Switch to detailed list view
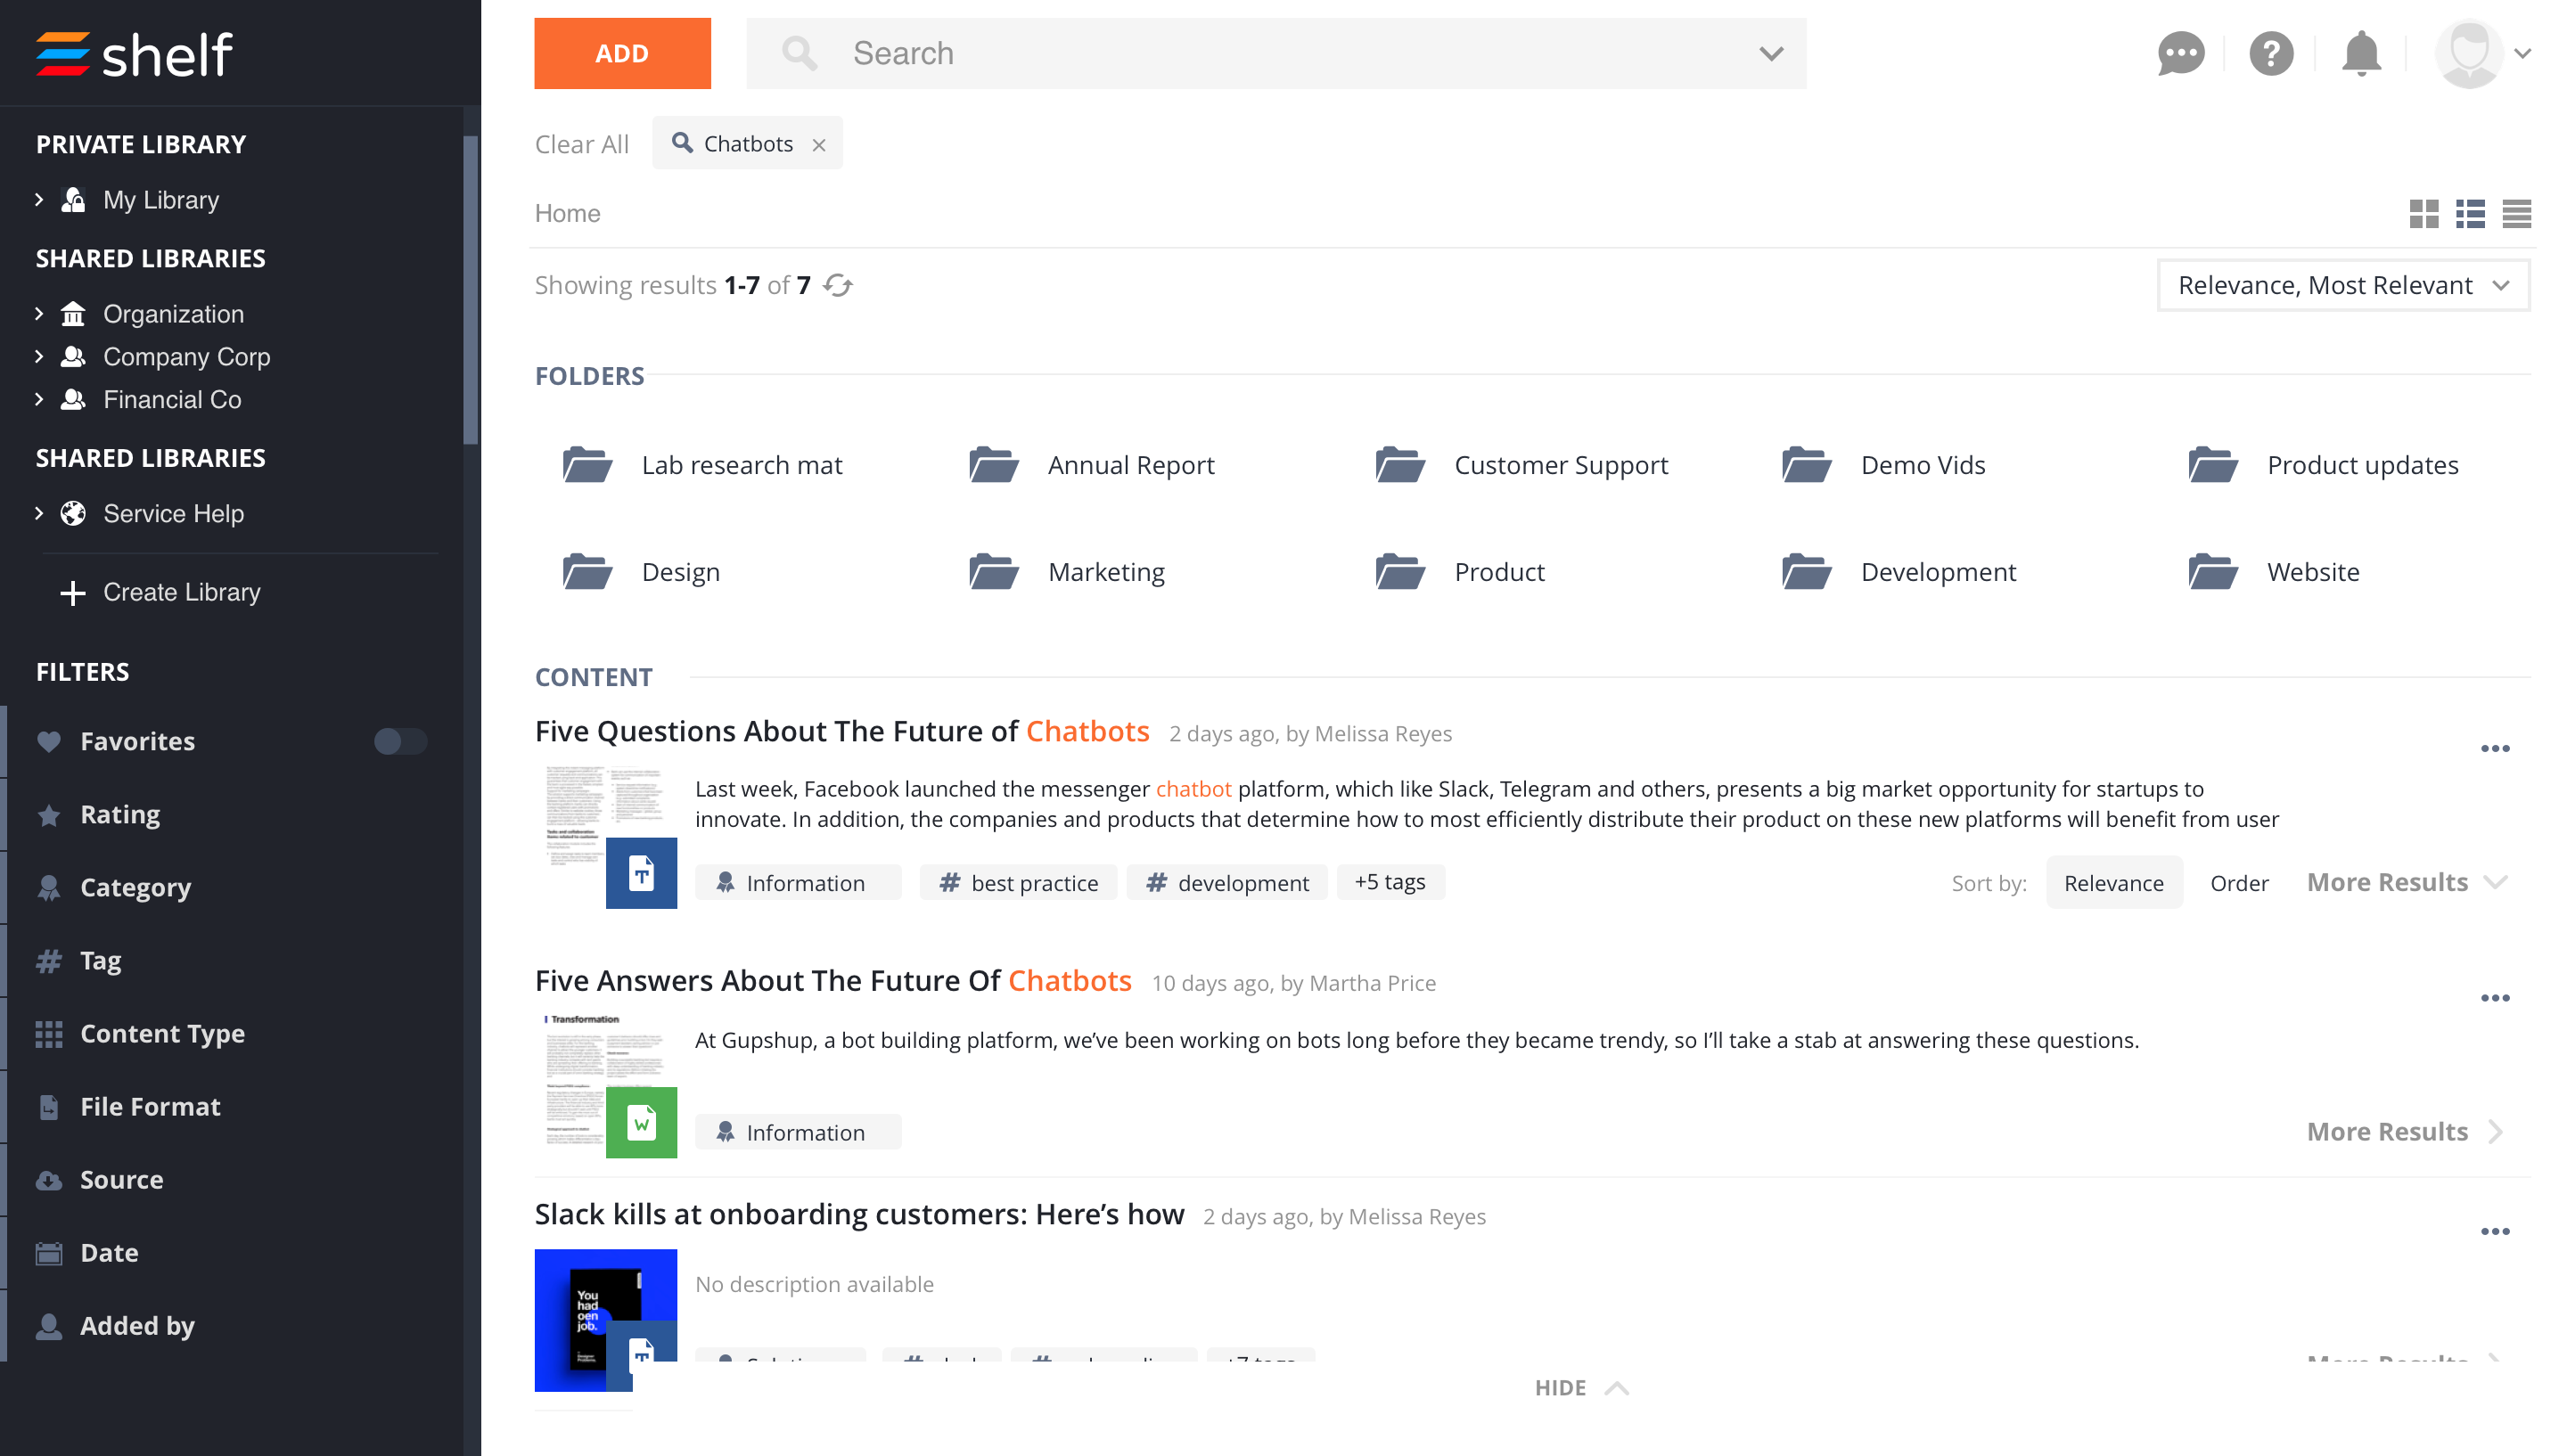 pyautogui.click(x=2470, y=214)
